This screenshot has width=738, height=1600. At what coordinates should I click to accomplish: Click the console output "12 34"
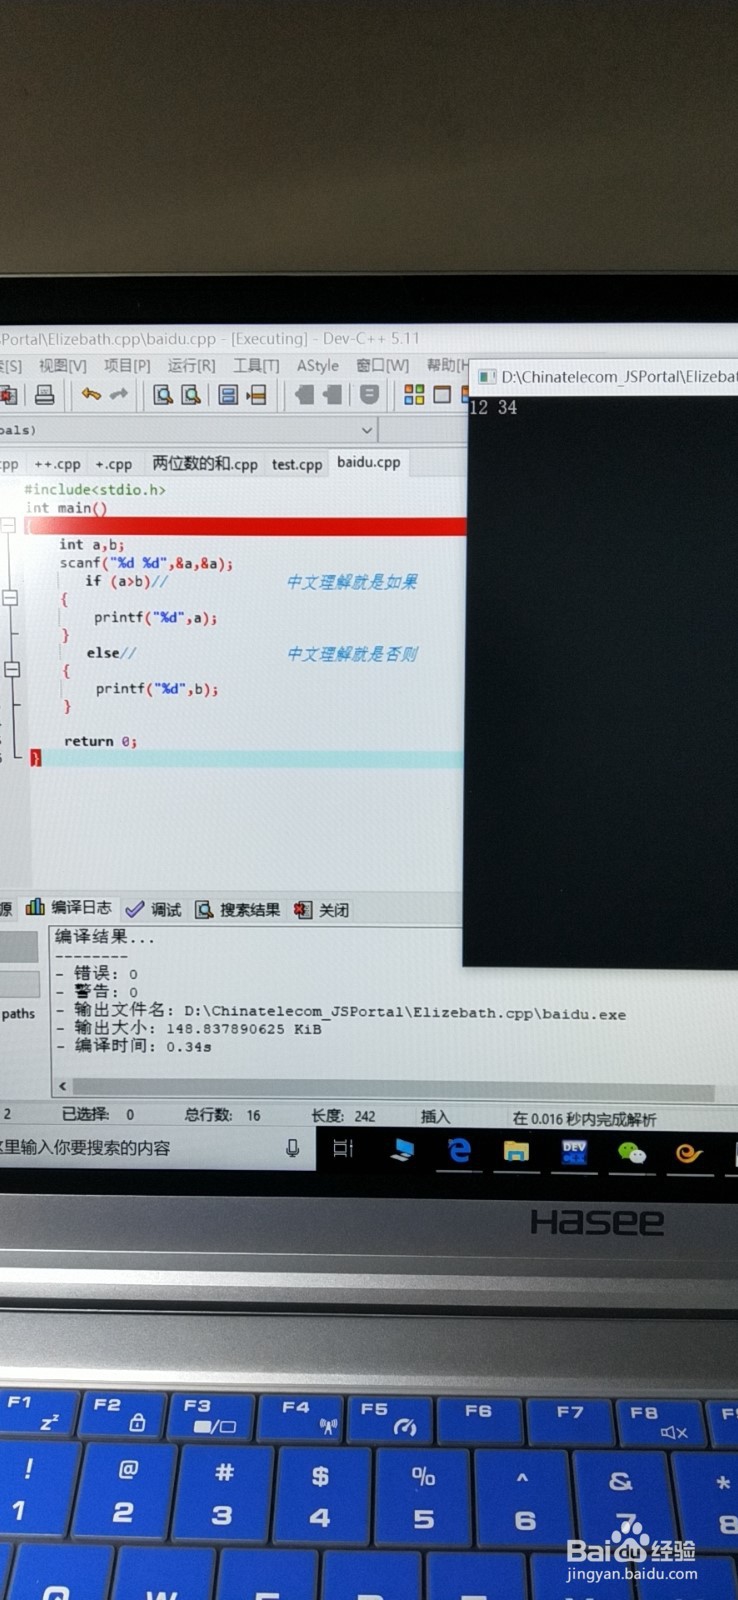click(493, 408)
